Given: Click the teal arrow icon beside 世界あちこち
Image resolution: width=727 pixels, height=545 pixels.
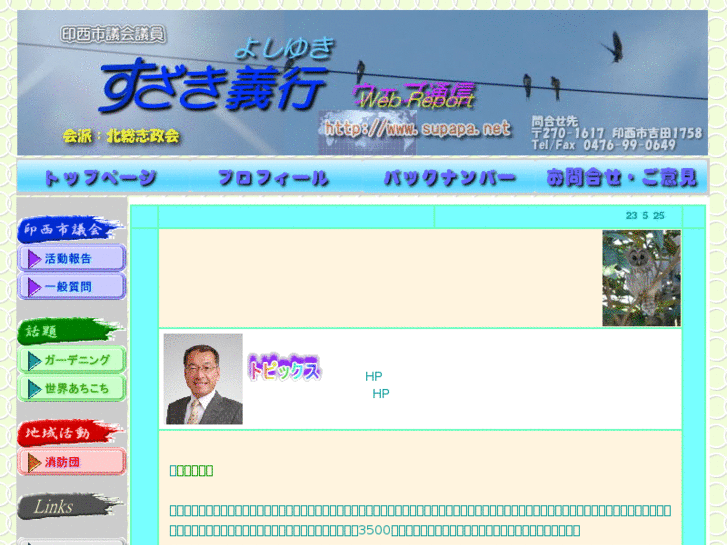Looking at the screenshot, I should [x=34, y=389].
